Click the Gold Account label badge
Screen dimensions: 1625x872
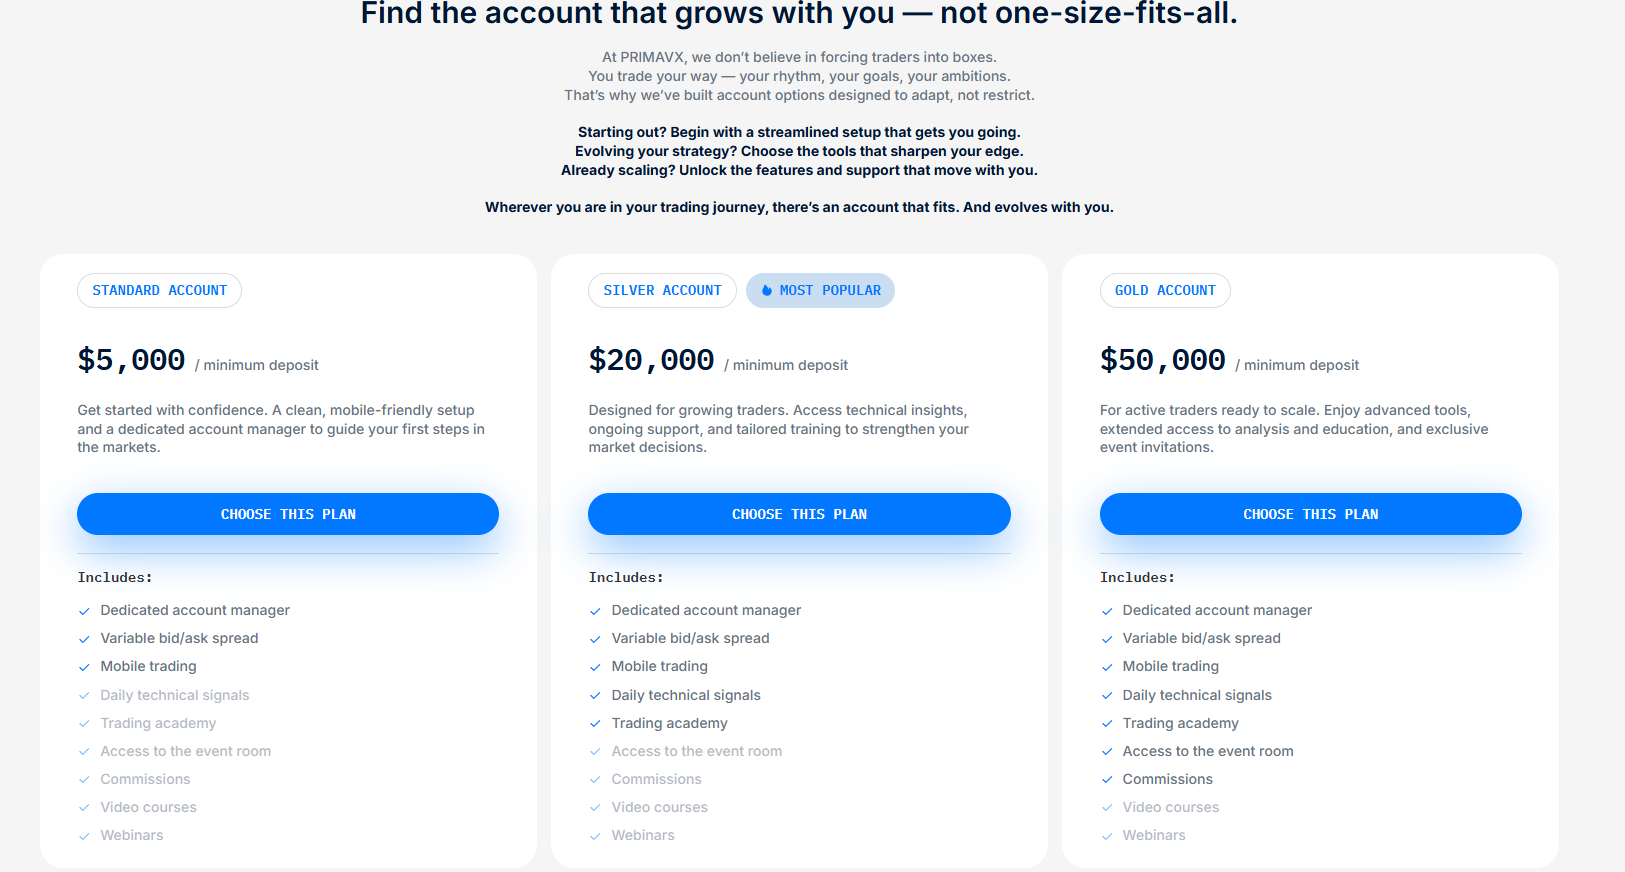tap(1165, 291)
